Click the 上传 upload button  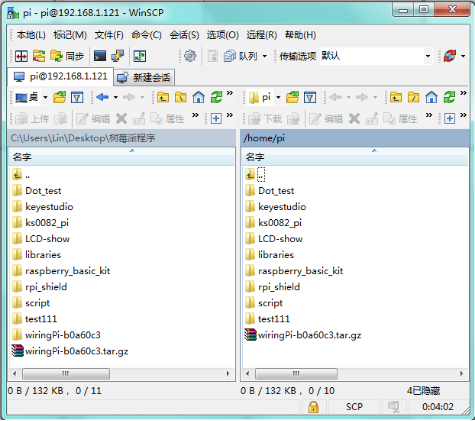click(x=32, y=119)
